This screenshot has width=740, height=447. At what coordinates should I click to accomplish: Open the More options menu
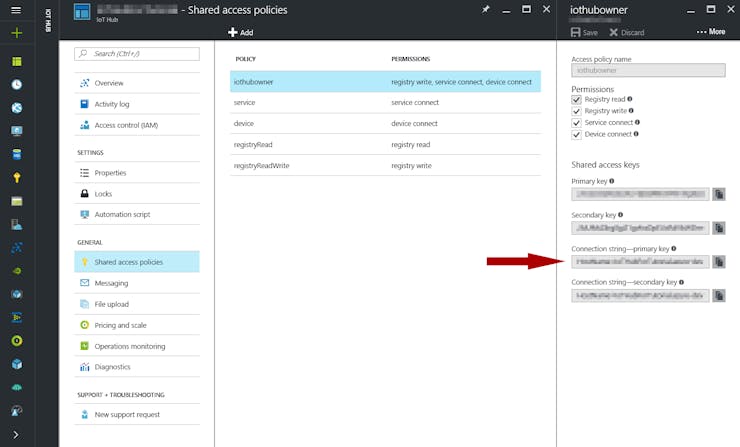[x=711, y=32]
